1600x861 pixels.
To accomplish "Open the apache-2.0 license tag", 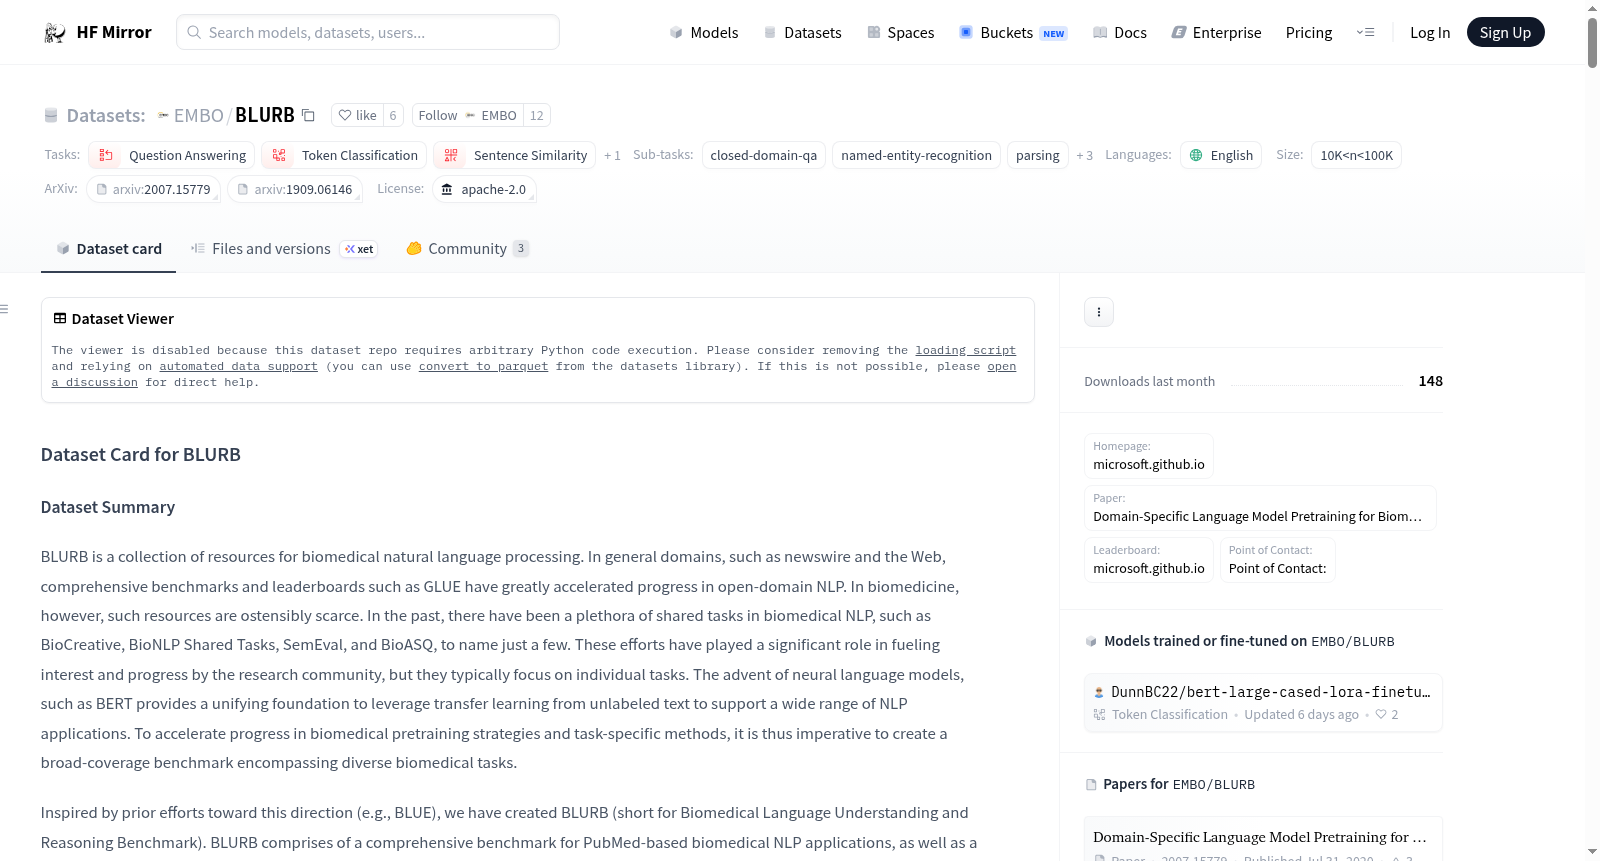I will [x=484, y=189].
